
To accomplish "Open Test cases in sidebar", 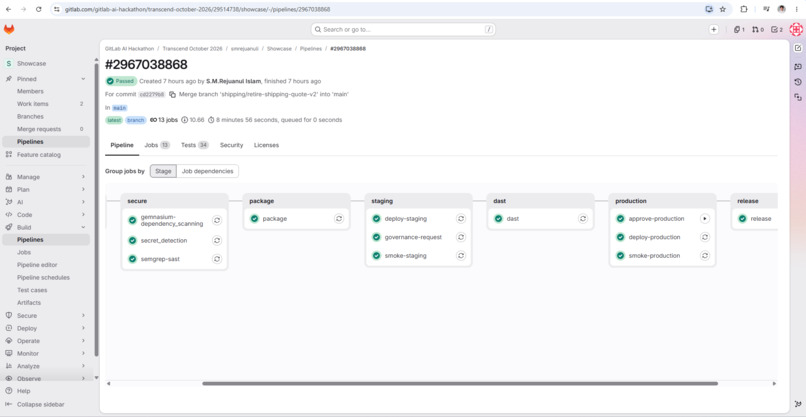I will (32, 290).
